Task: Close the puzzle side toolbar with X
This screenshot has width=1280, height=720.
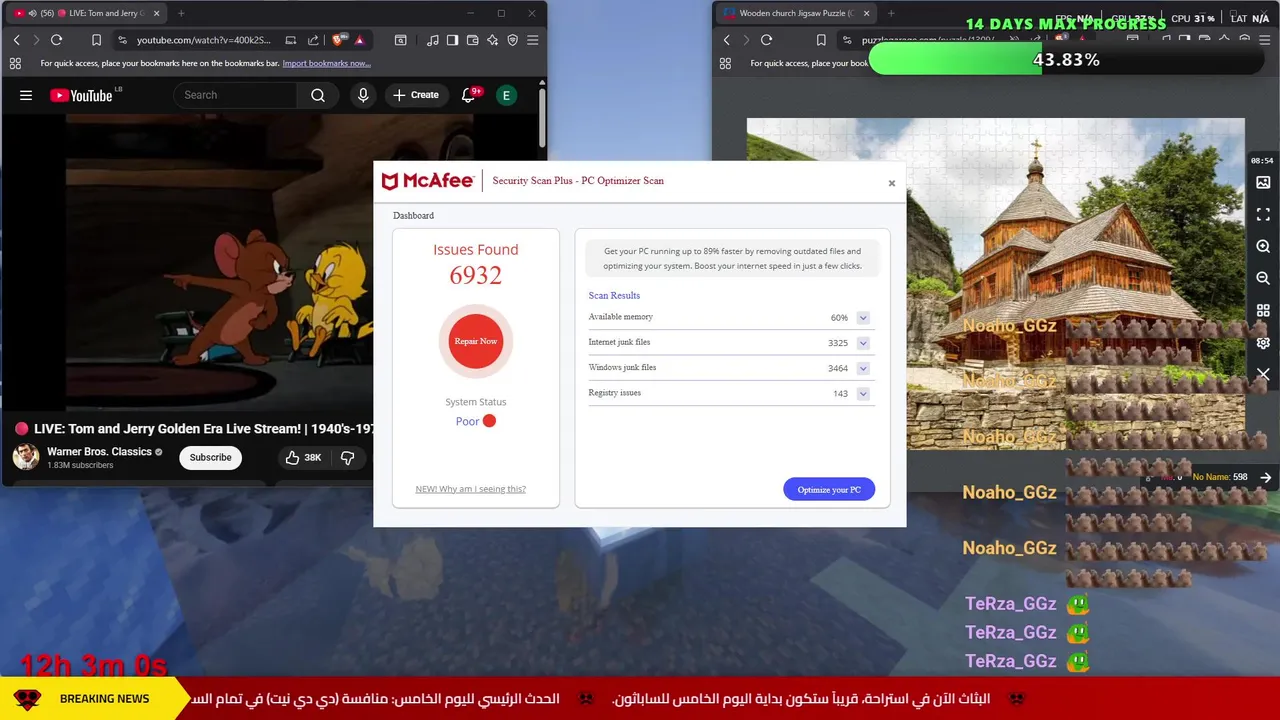Action: tap(1263, 374)
